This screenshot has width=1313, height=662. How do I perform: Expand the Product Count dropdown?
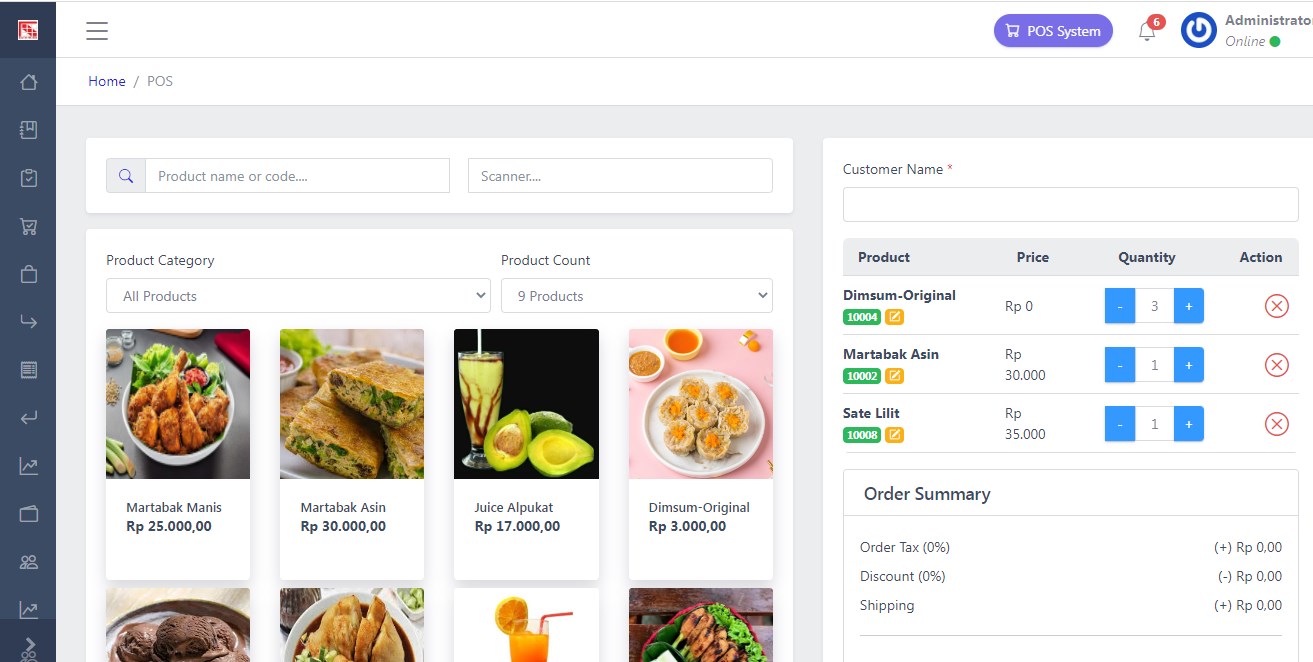click(636, 296)
